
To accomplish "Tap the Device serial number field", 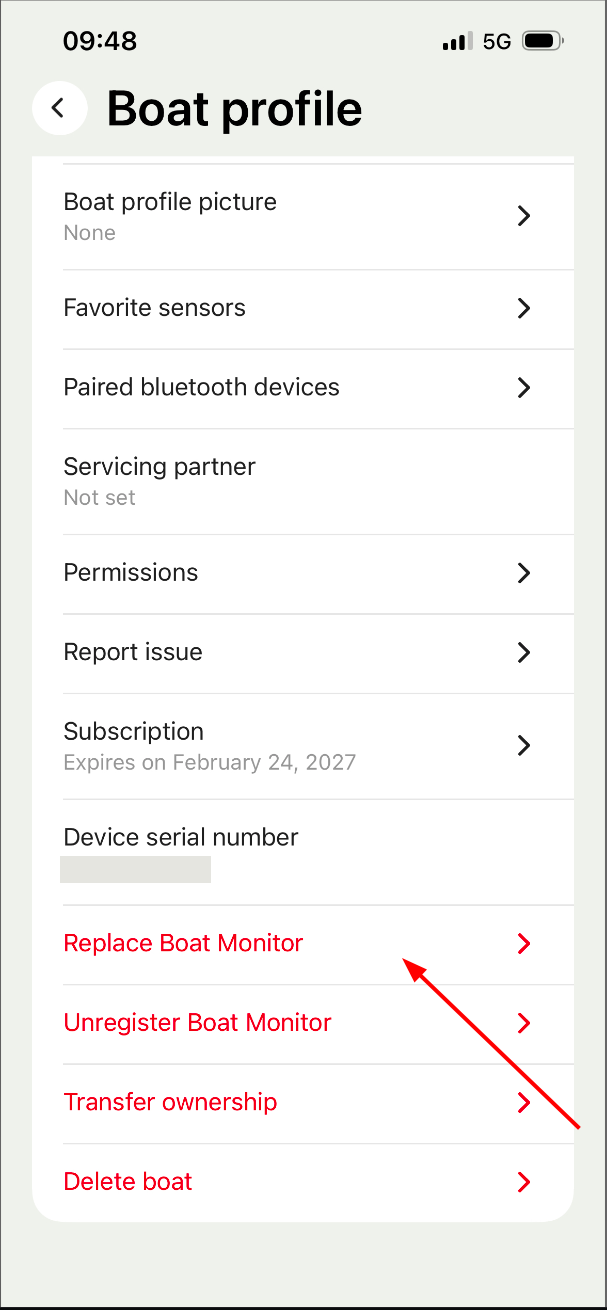I will coord(303,852).
